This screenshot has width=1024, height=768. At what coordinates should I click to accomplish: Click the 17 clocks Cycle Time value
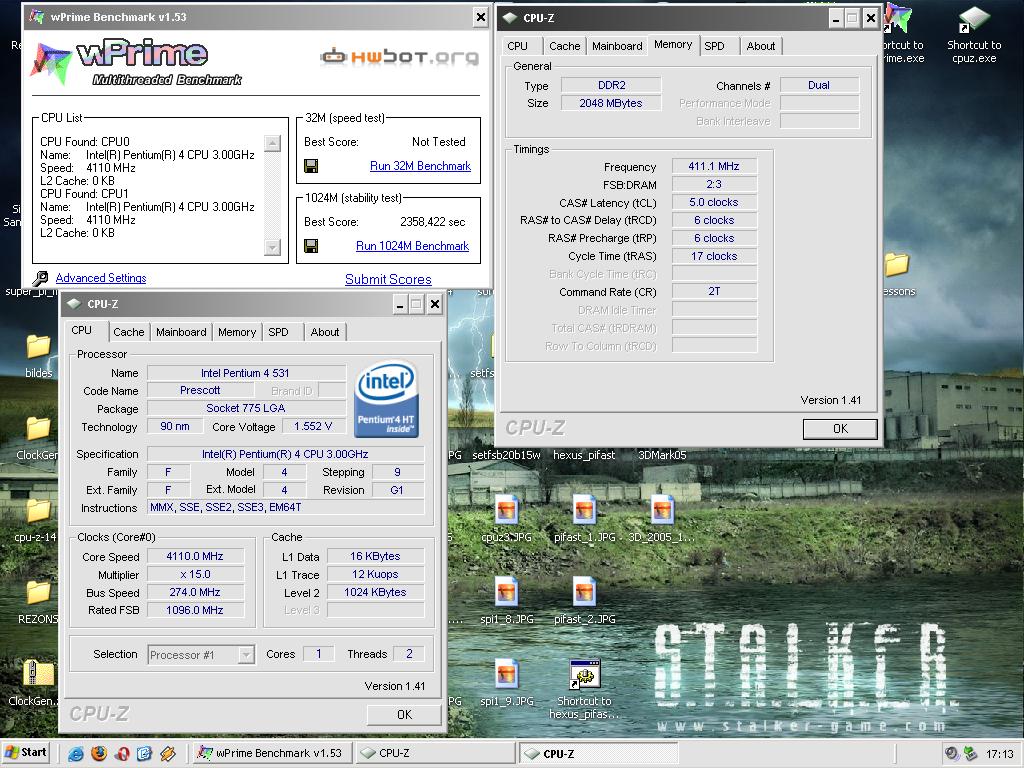[714, 257]
